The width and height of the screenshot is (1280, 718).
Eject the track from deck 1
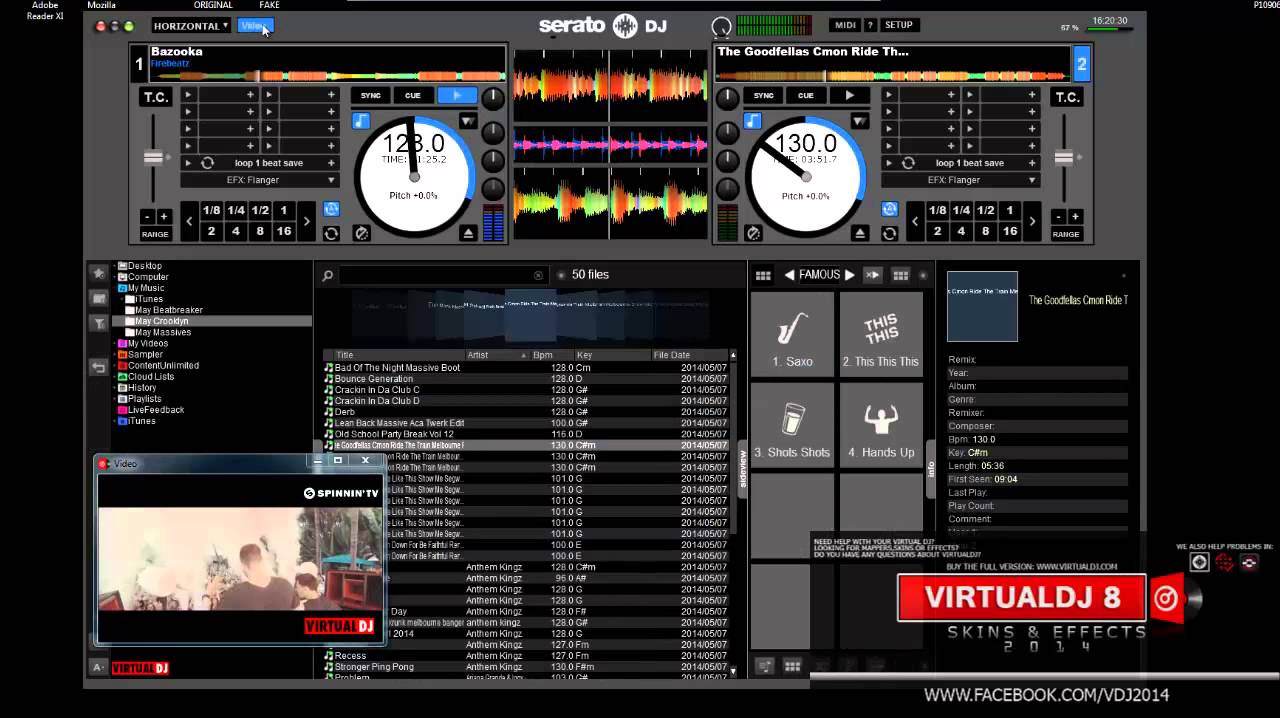[468, 233]
